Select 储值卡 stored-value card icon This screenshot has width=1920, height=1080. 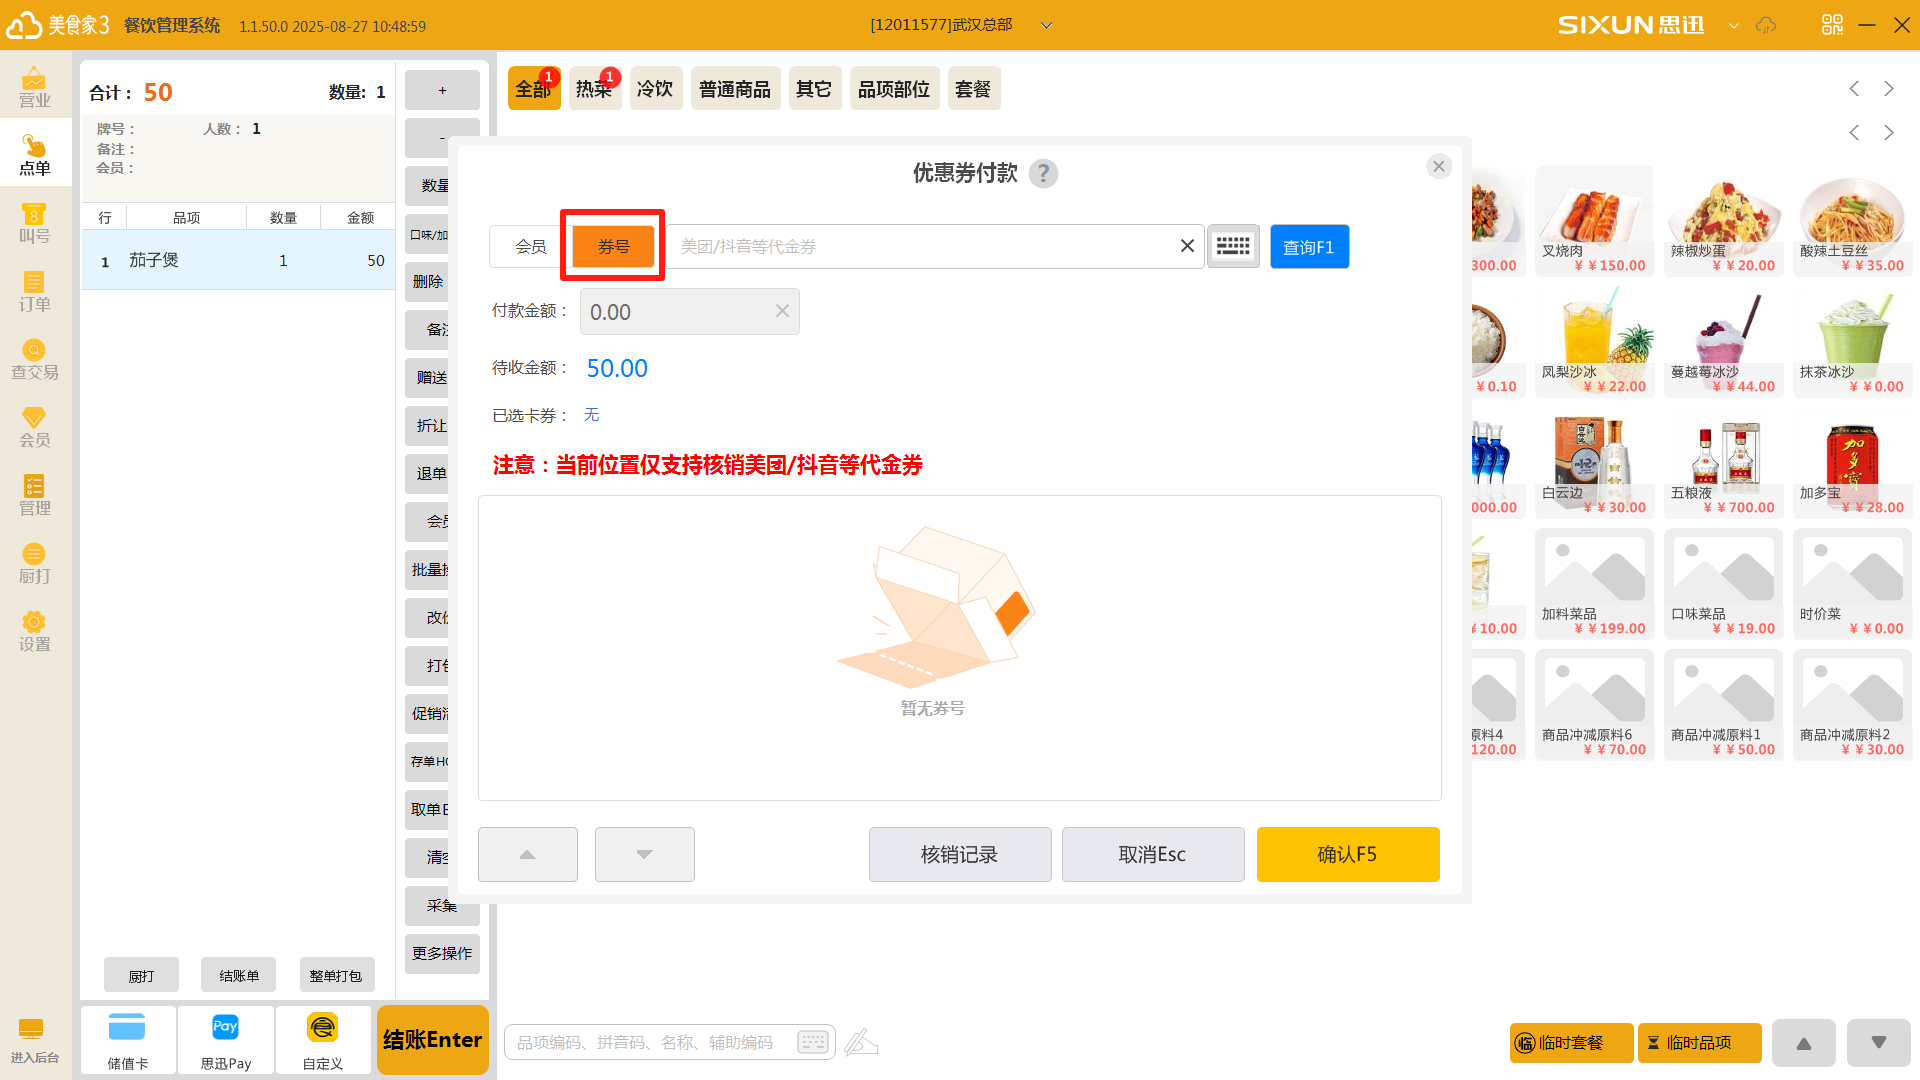click(127, 1040)
